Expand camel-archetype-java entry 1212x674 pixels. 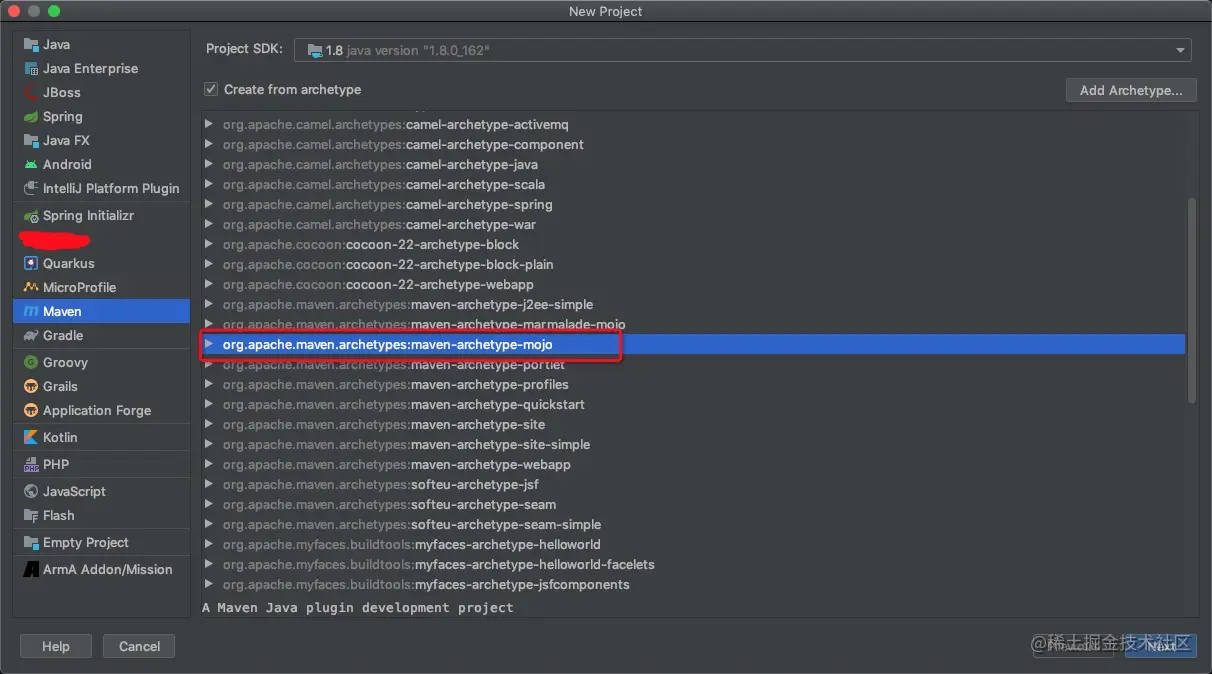coord(209,165)
